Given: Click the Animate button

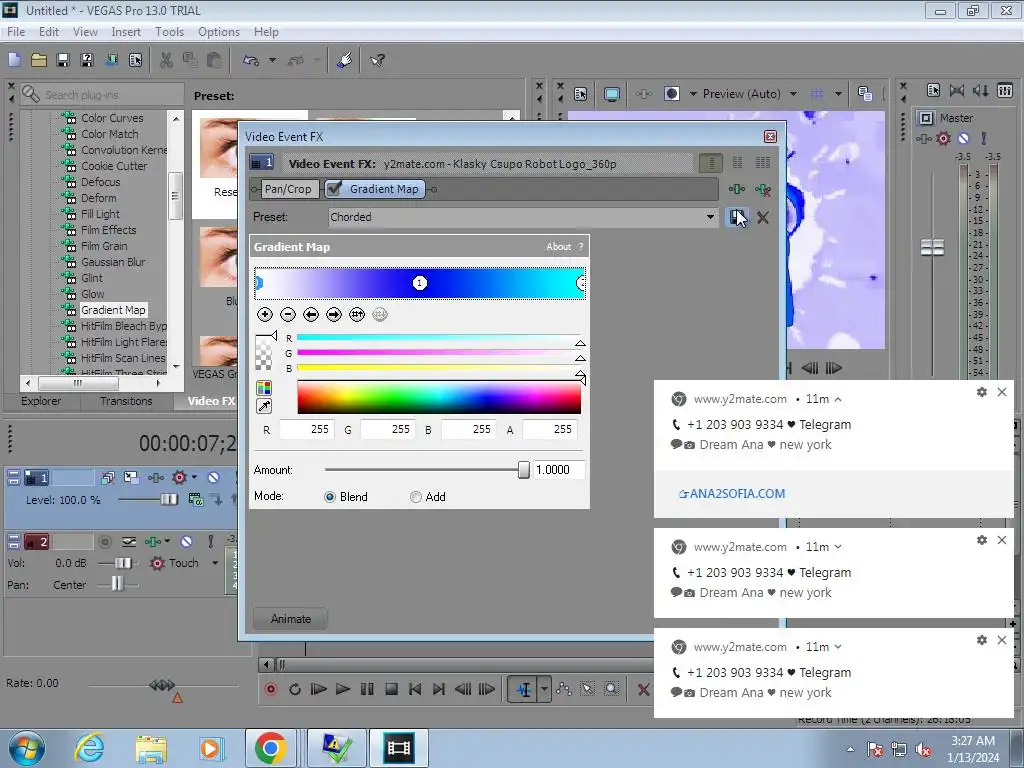Looking at the screenshot, I should [x=291, y=618].
